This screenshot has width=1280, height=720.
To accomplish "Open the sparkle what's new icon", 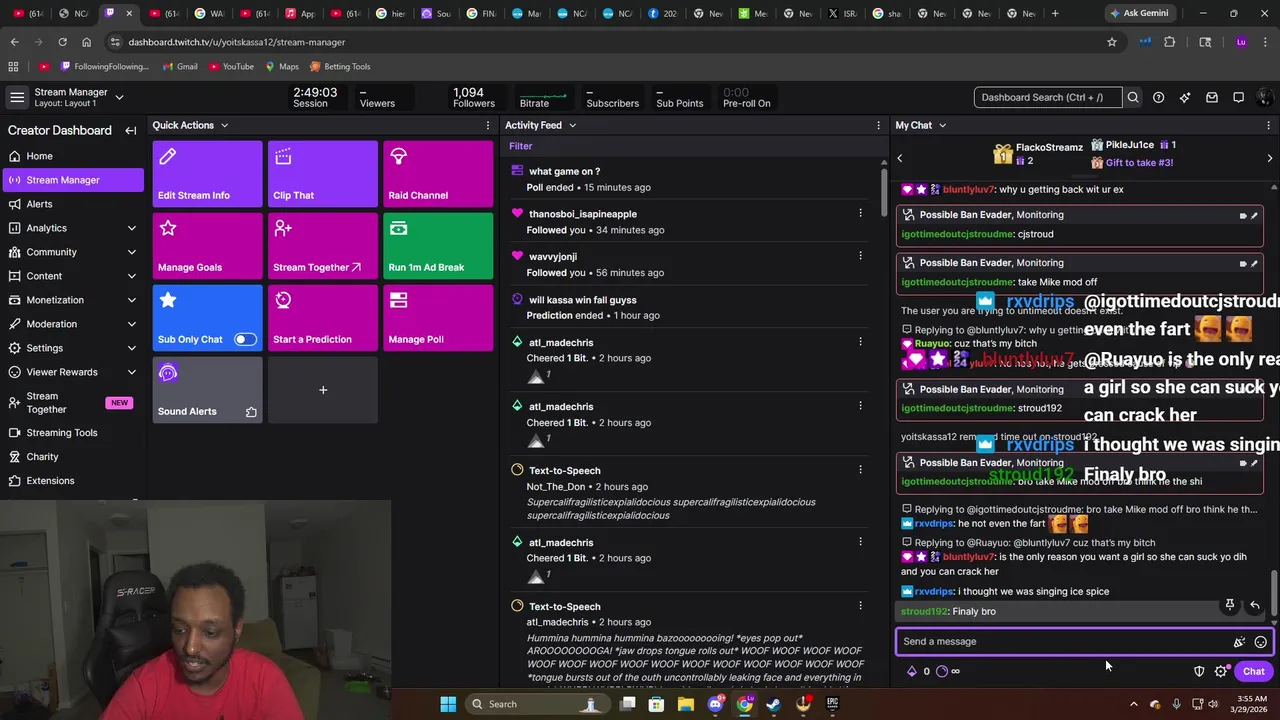I will [x=1185, y=97].
